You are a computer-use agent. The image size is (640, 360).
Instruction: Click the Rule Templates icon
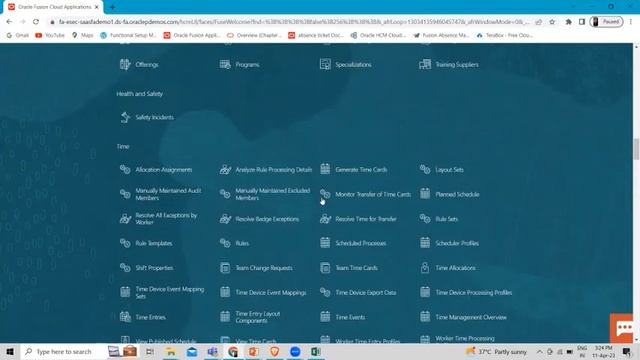[125, 243]
